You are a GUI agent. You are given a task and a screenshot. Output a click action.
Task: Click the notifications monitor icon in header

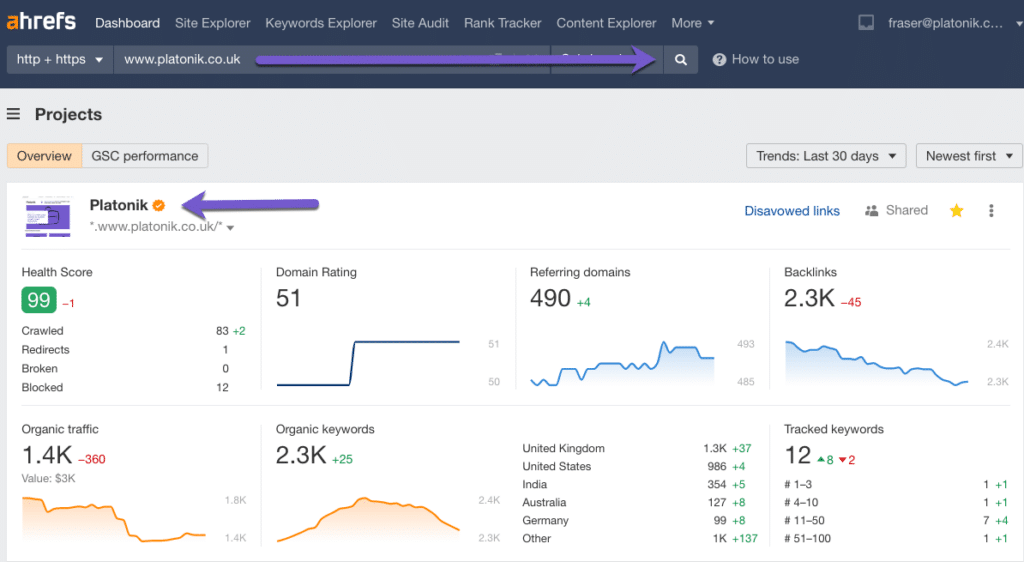(867, 23)
